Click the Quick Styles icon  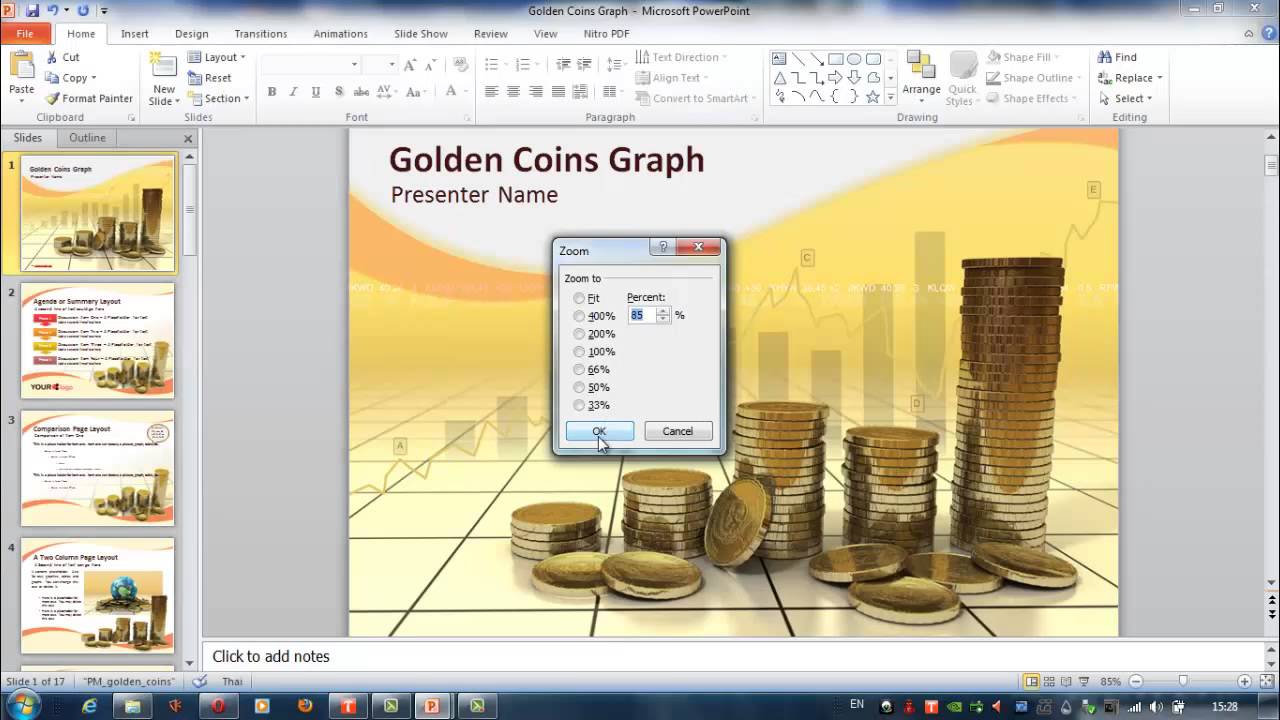[962, 66]
